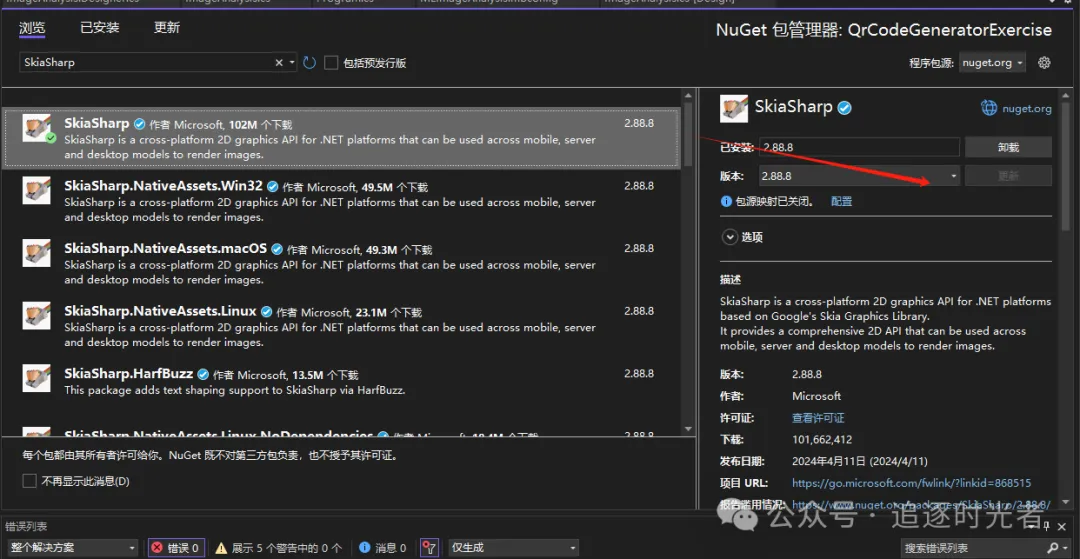
Task: Click SkiaSharp.NativeAssets.Win32 package name
Action: [x=163, y=187]
